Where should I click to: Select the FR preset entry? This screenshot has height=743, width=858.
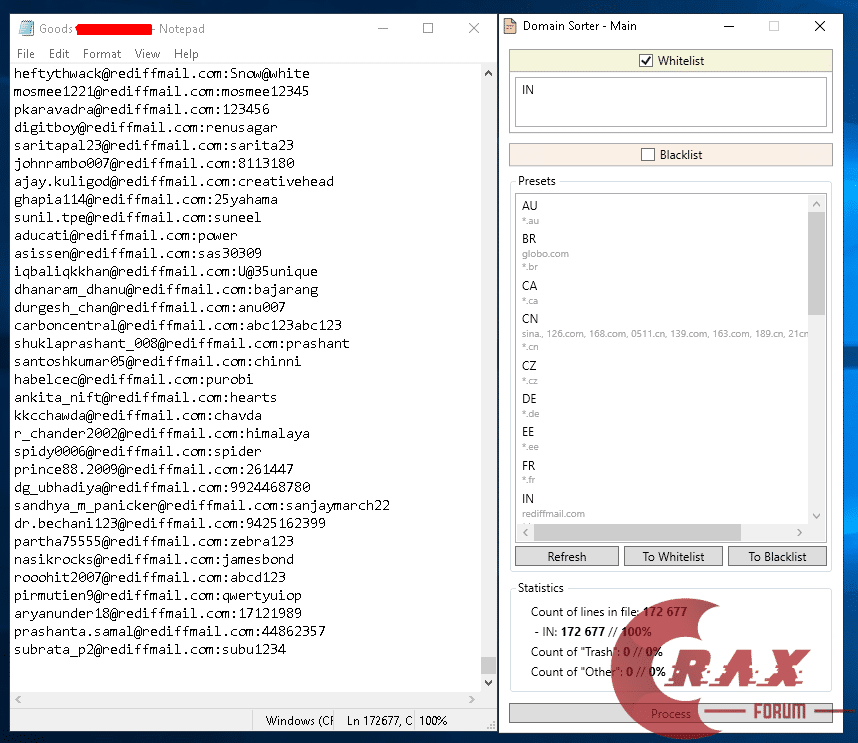pyautogui.click(x=530, y=465)
